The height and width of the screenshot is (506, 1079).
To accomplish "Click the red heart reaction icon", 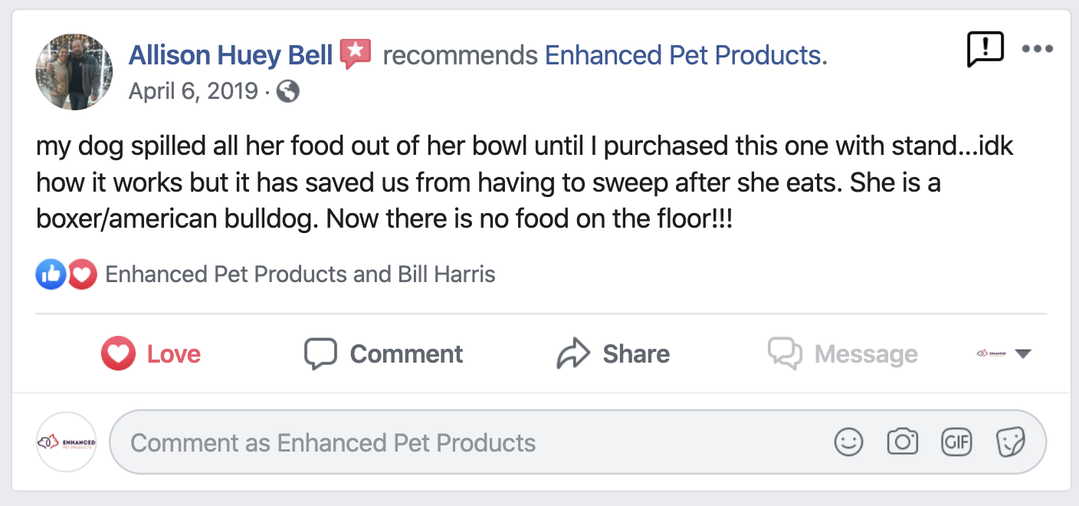I will tap(82, 274).
